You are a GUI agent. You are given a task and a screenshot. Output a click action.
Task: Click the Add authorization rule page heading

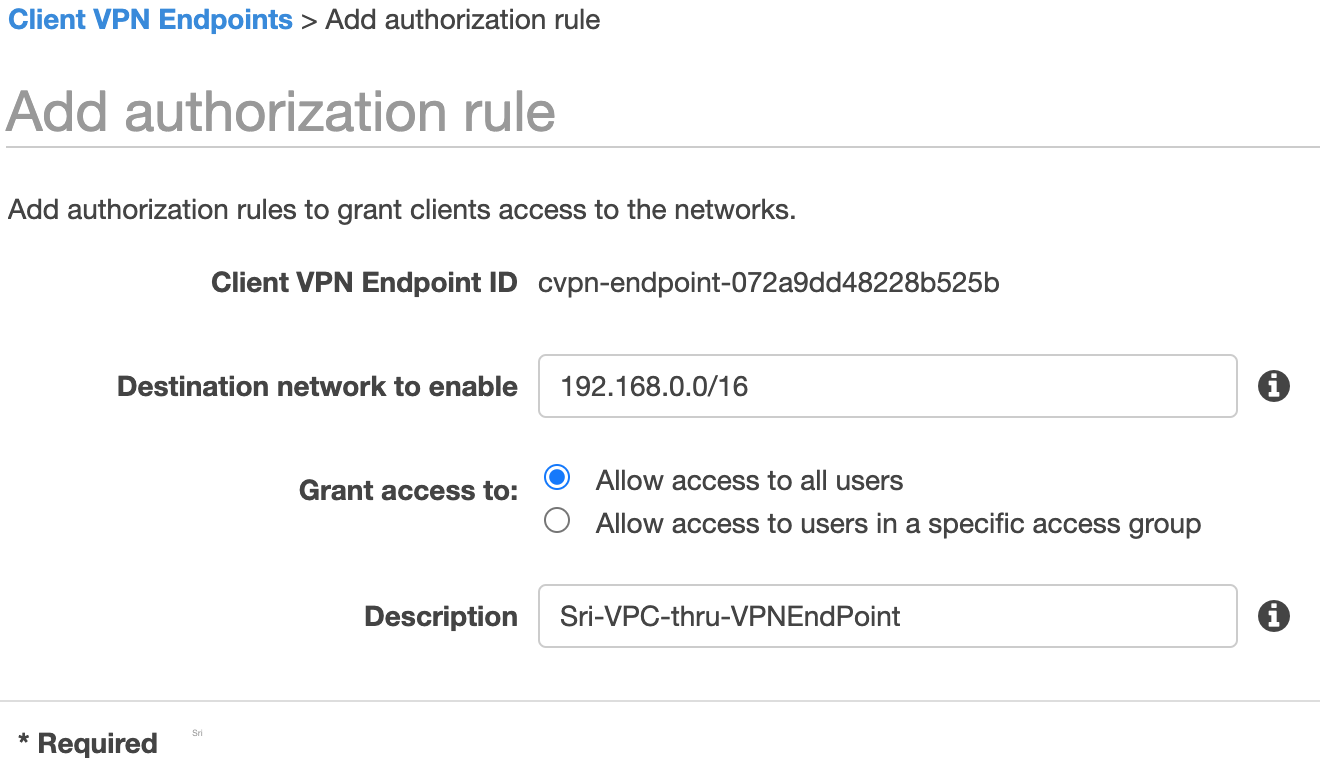click(280, 110)
